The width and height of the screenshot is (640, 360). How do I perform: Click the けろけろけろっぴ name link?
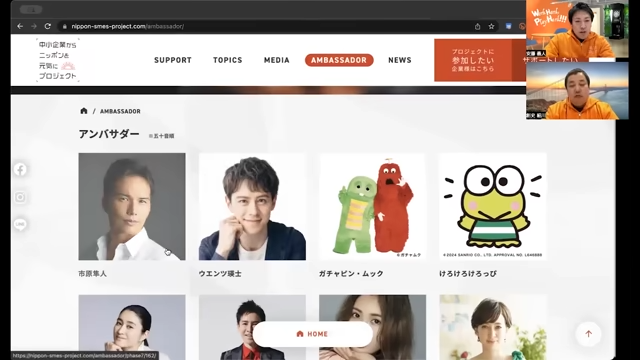tap(468, 273)
